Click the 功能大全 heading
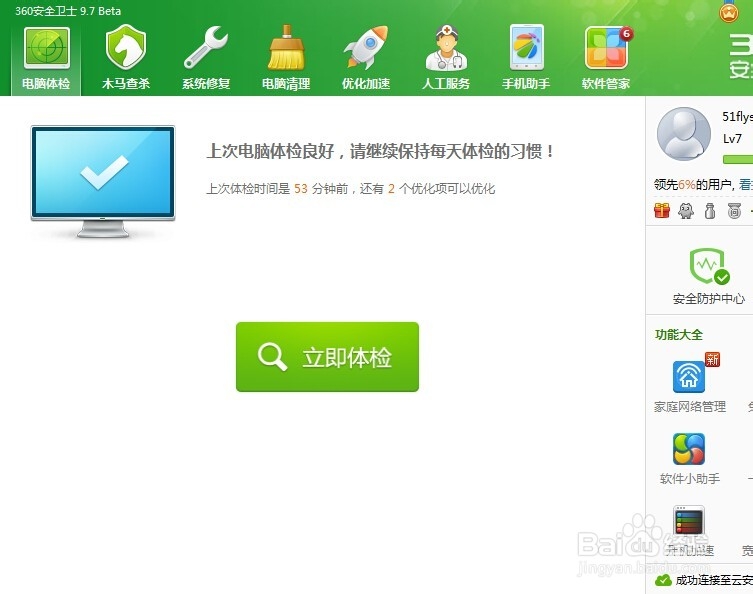The width and height of the screenshot is (753, 594). [x=679, y=334]
